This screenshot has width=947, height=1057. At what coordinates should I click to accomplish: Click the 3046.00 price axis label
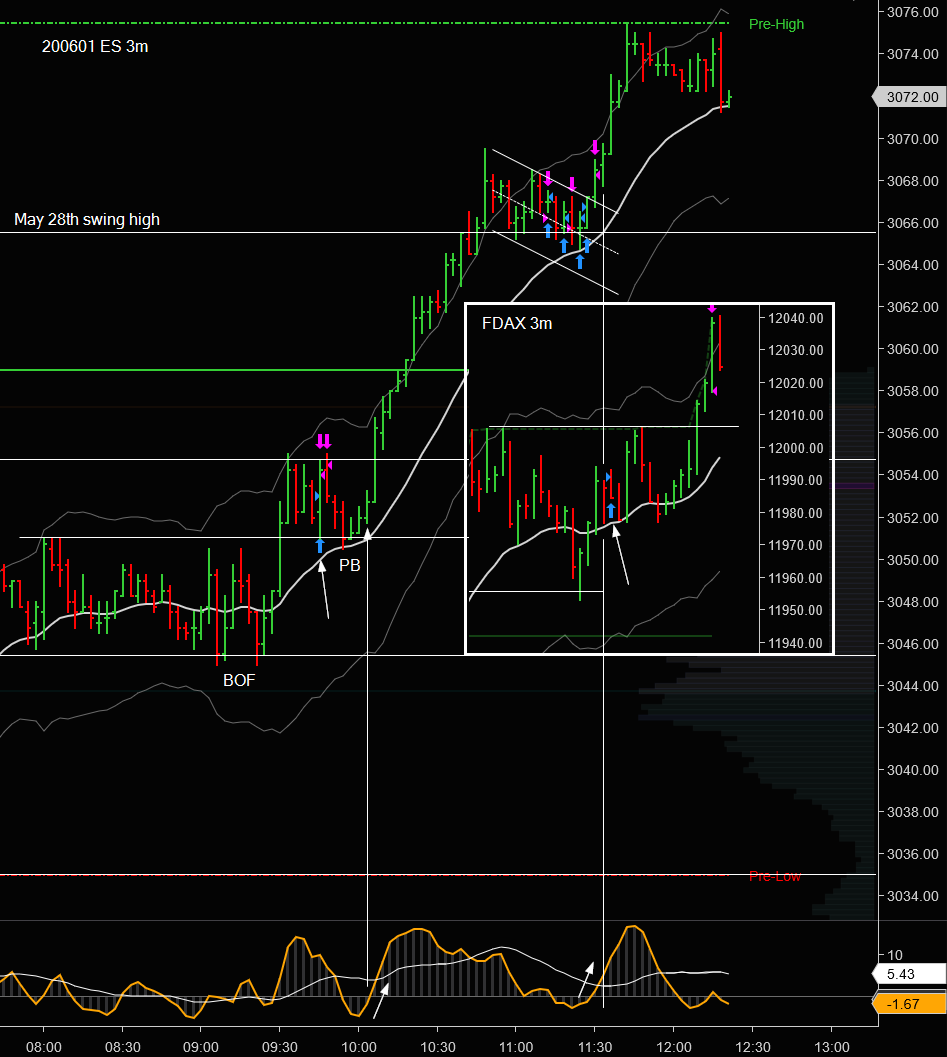(913, 644)
